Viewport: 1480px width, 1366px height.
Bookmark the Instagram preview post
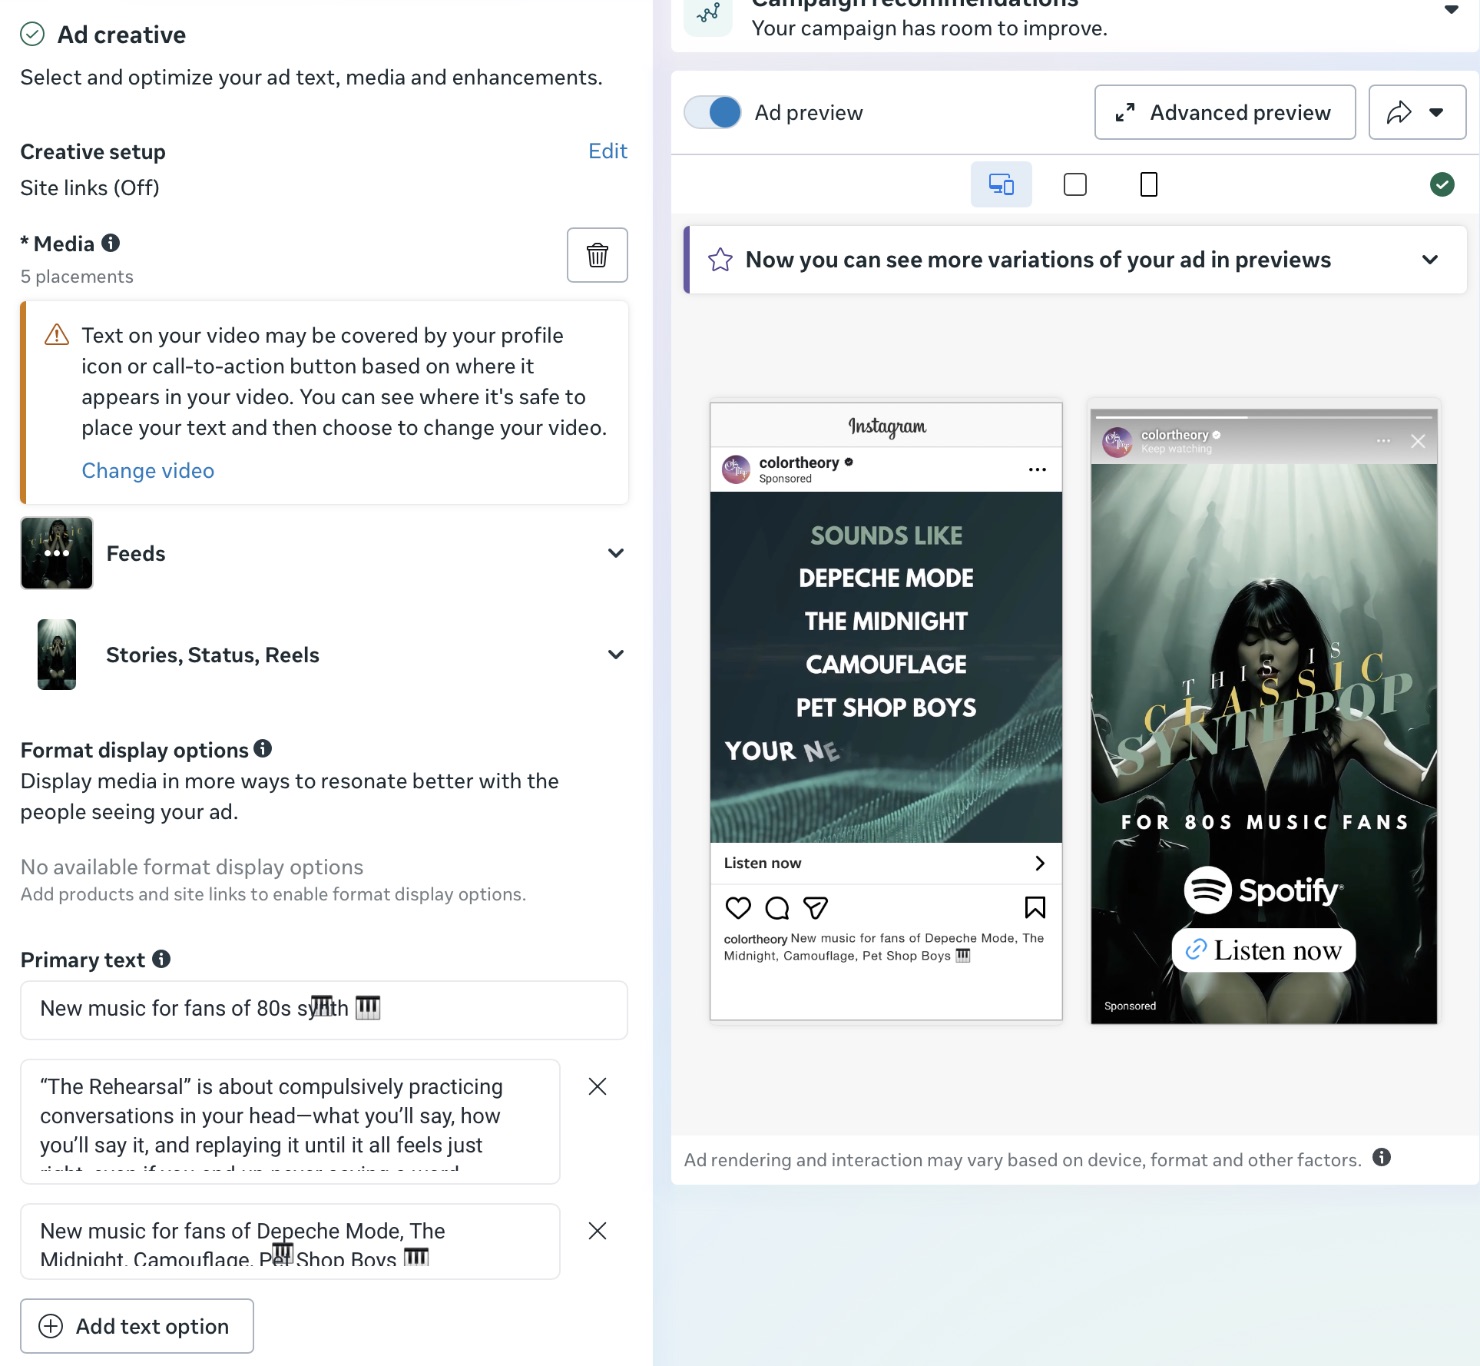click(x=1035, y=908)
